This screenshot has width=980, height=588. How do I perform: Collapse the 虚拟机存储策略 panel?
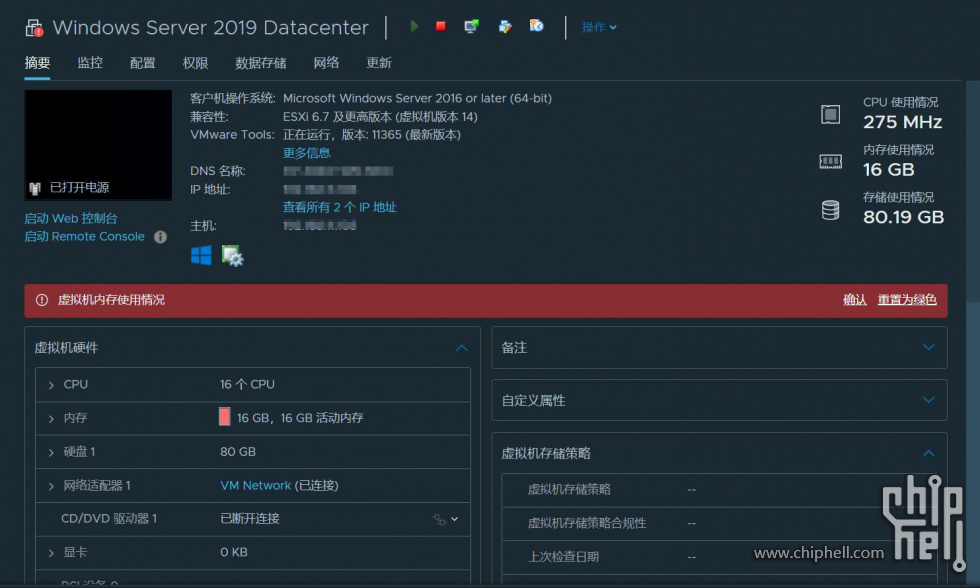click(x=929, y=453)
